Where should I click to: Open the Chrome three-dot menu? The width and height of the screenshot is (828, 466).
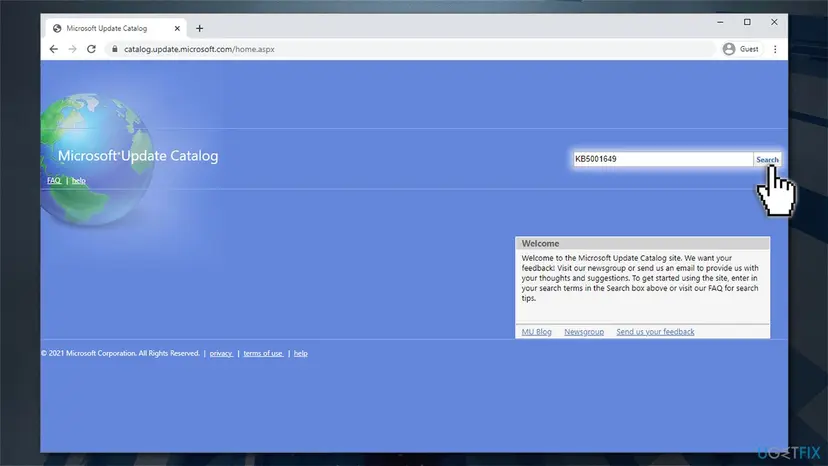(775, 49)
